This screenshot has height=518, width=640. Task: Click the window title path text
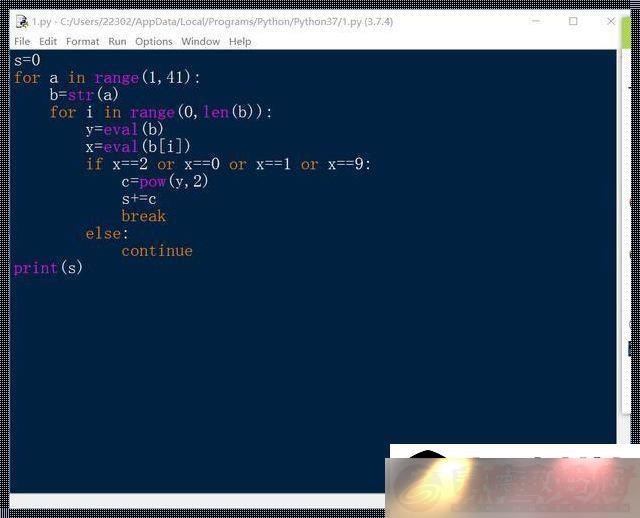coord(213,22)
